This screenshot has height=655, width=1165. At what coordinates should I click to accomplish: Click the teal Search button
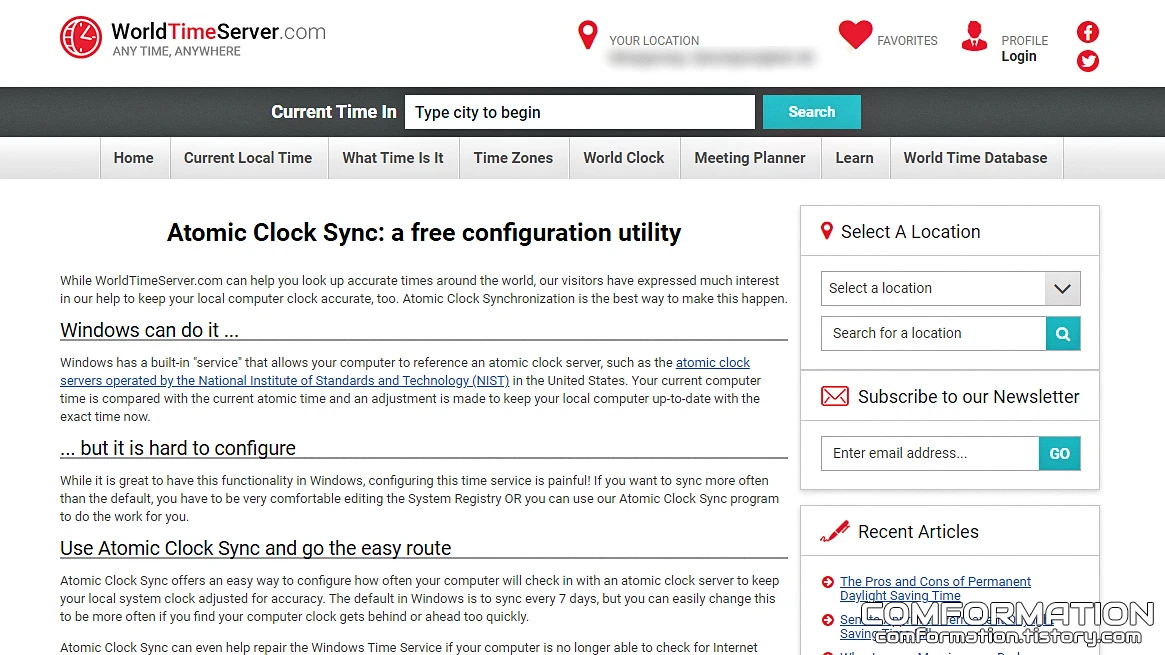click(x=811, y=112)
